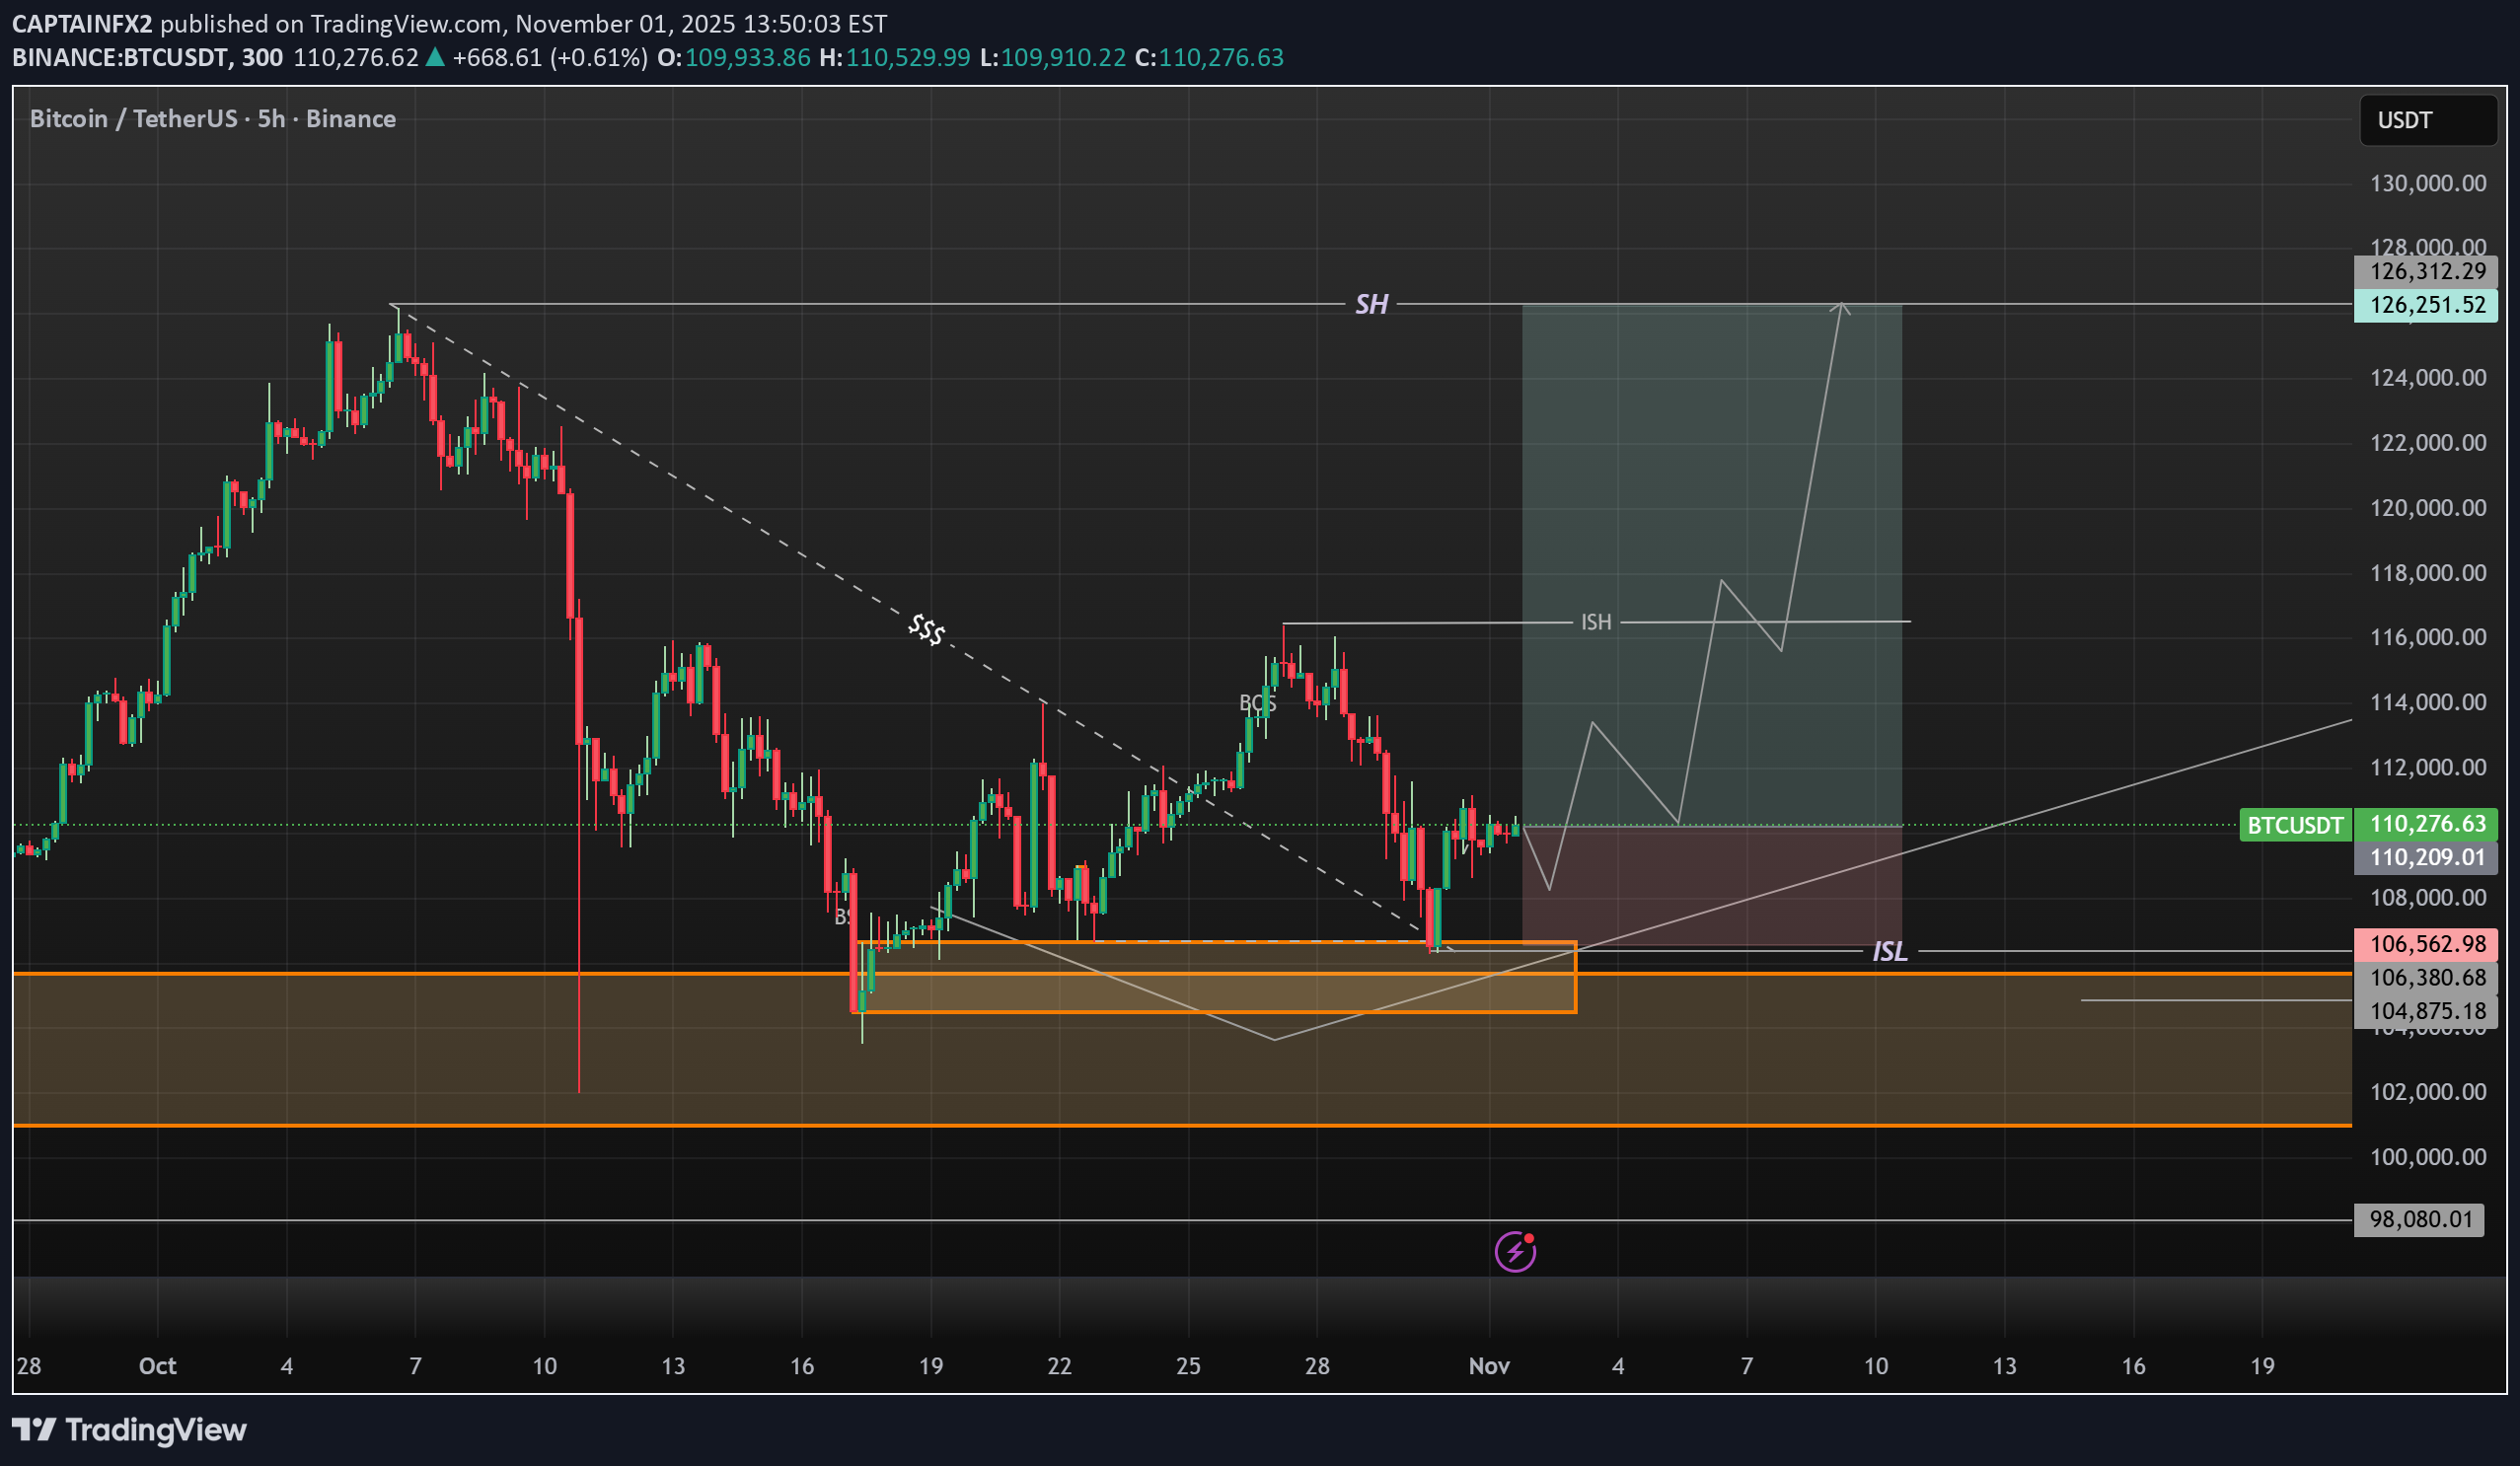
Task: Click the Nov label on the time axis
Action: (1489, 1365)
